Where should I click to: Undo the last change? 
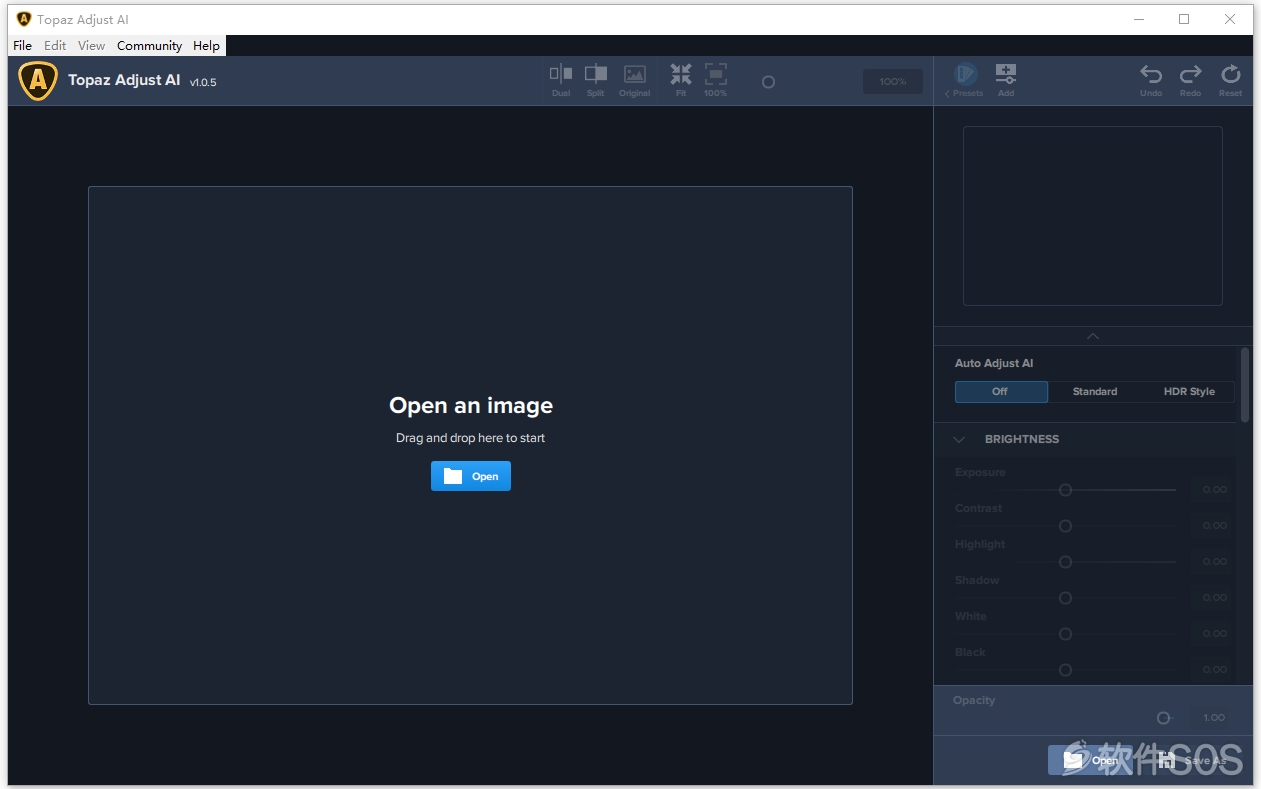pos(1152,80)
